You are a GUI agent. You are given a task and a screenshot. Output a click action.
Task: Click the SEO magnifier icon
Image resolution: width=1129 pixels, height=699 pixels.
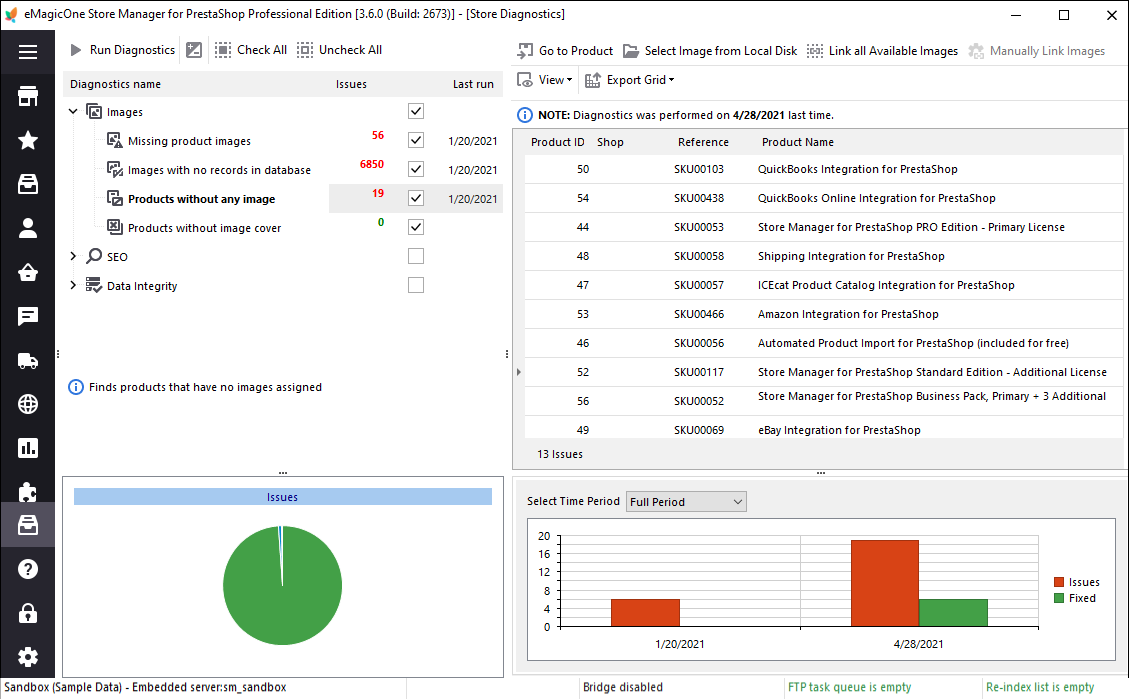pos(94,256)
